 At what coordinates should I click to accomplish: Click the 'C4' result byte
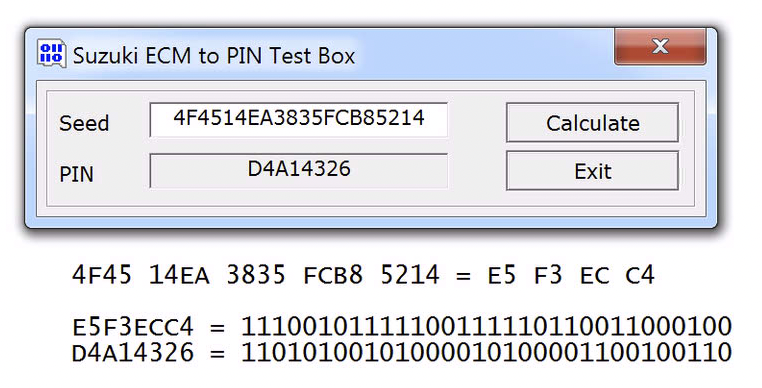(641, 275)
